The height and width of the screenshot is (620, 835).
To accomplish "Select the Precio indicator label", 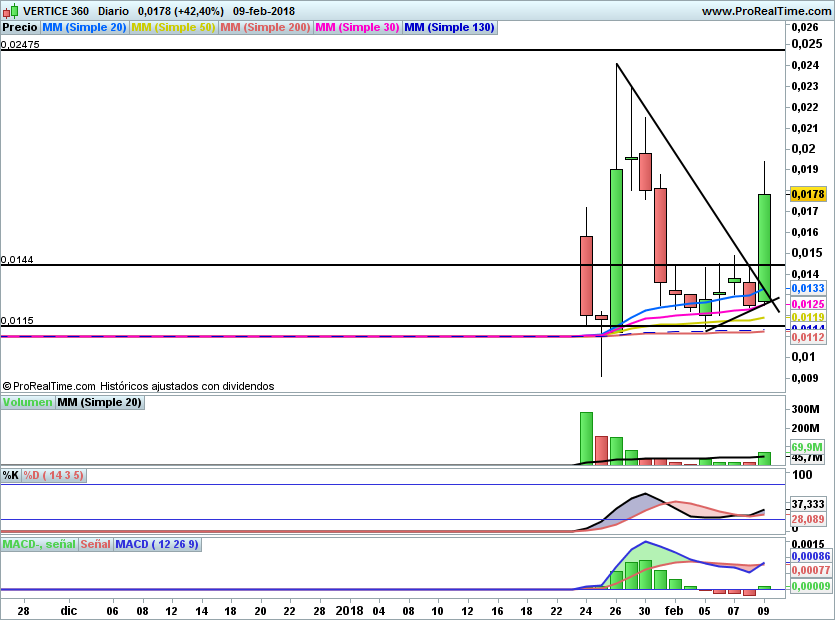I will point(20,27).
